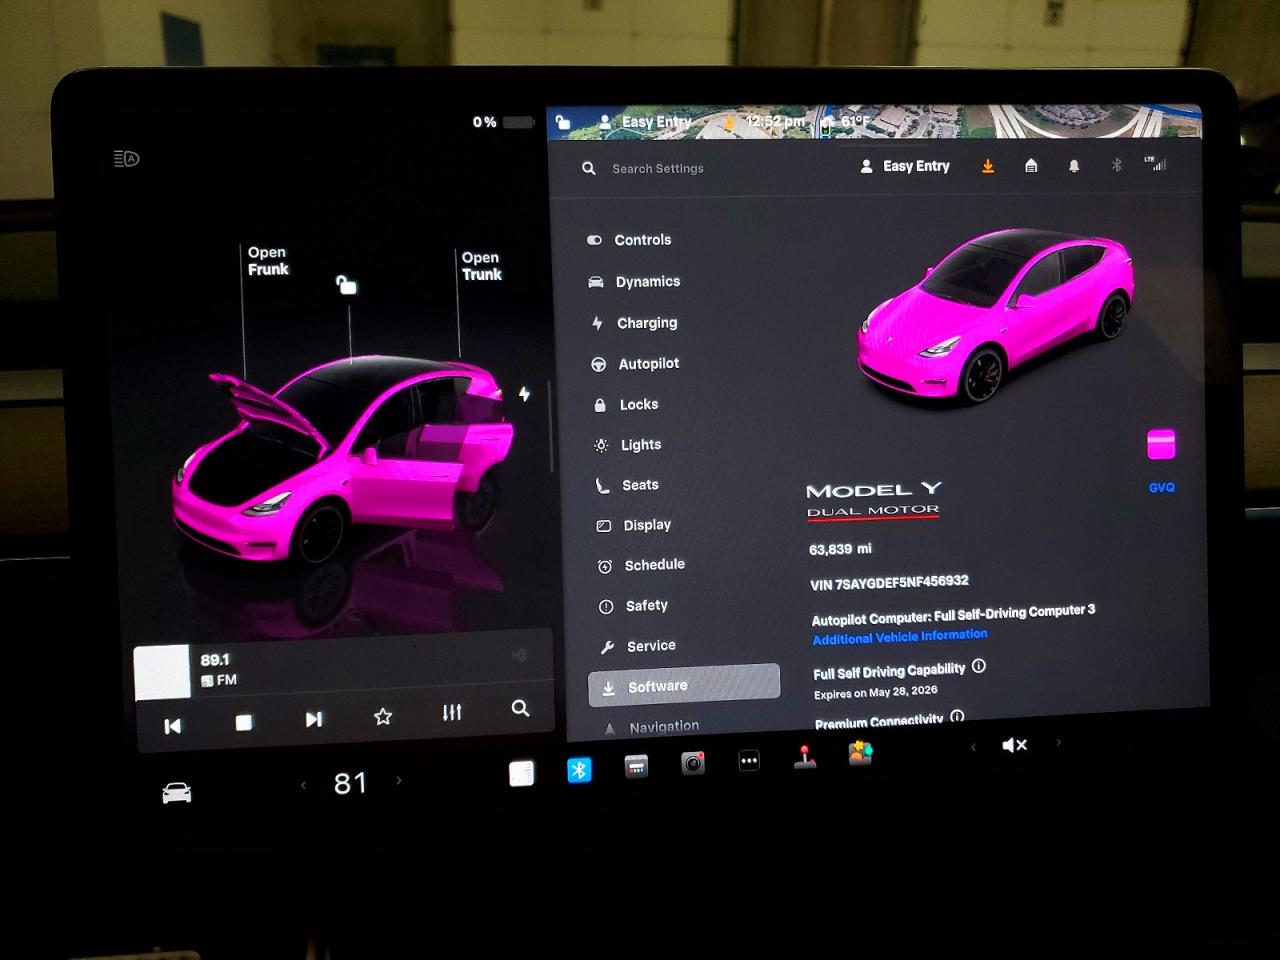Increase cabin temperature with right arrow
Screen dimensions: 1280x960
pyautogui.click(x=399, y=780)
